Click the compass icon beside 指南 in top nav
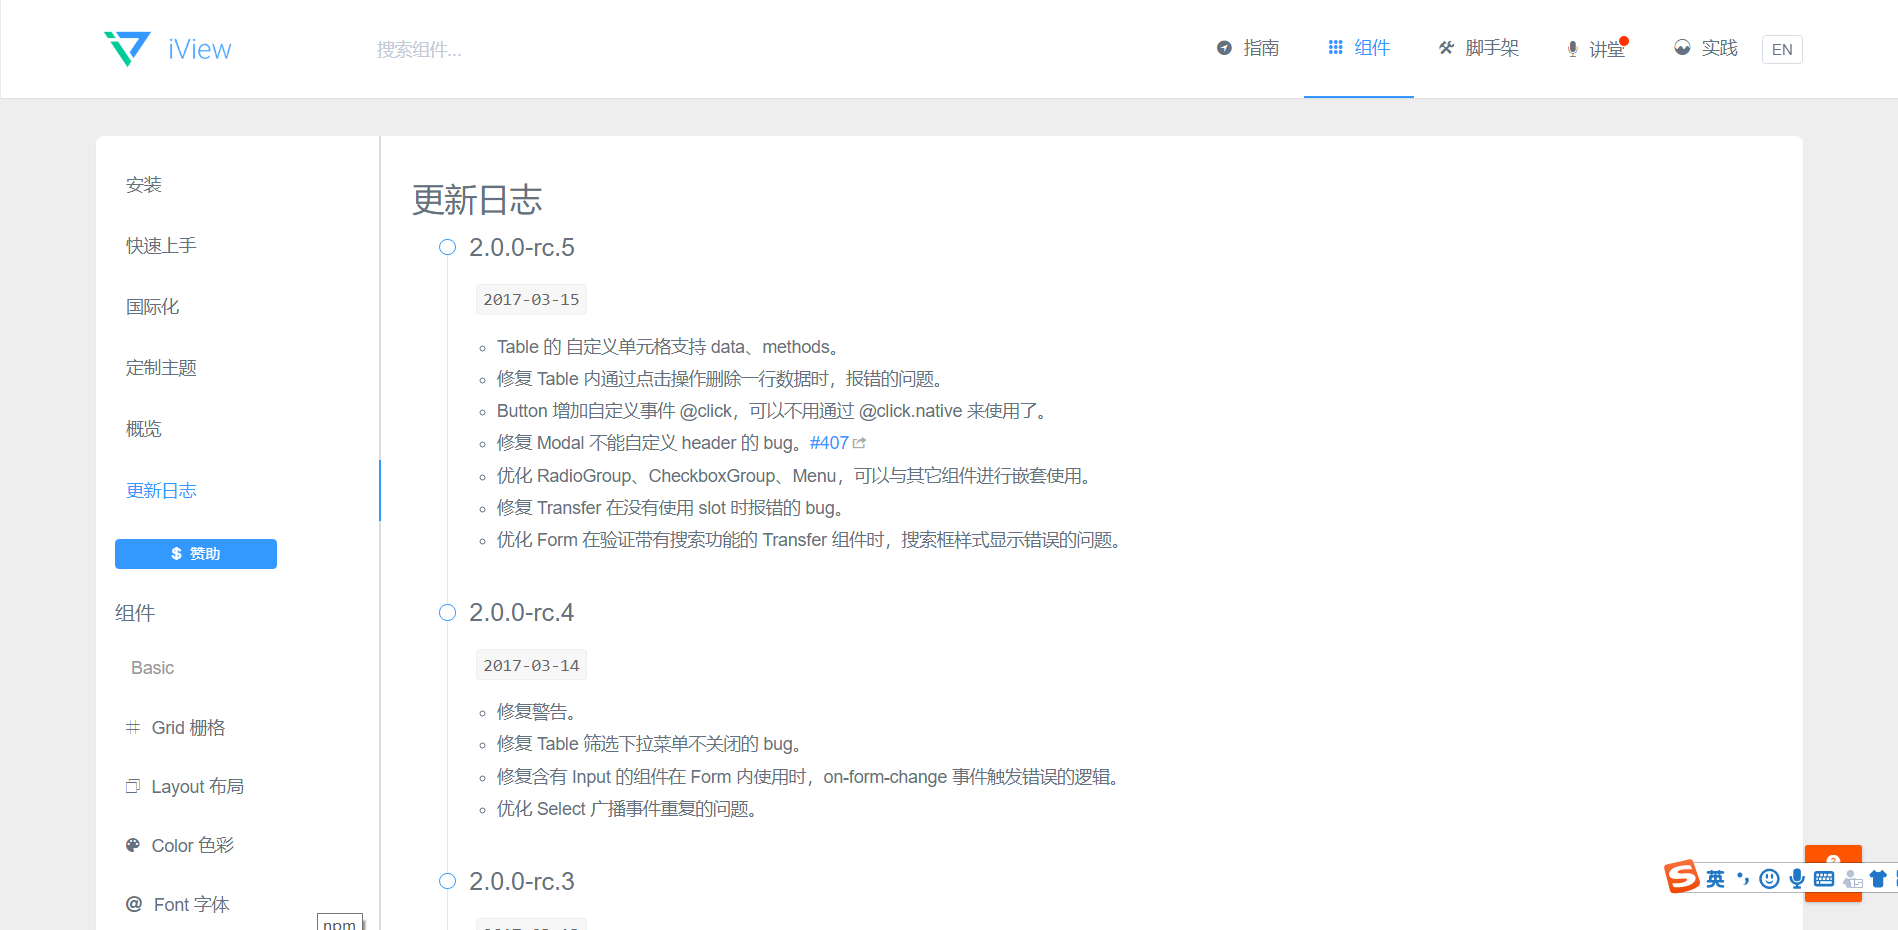This screenshot has height=930, width=1898. click(x=1222, y=47)
